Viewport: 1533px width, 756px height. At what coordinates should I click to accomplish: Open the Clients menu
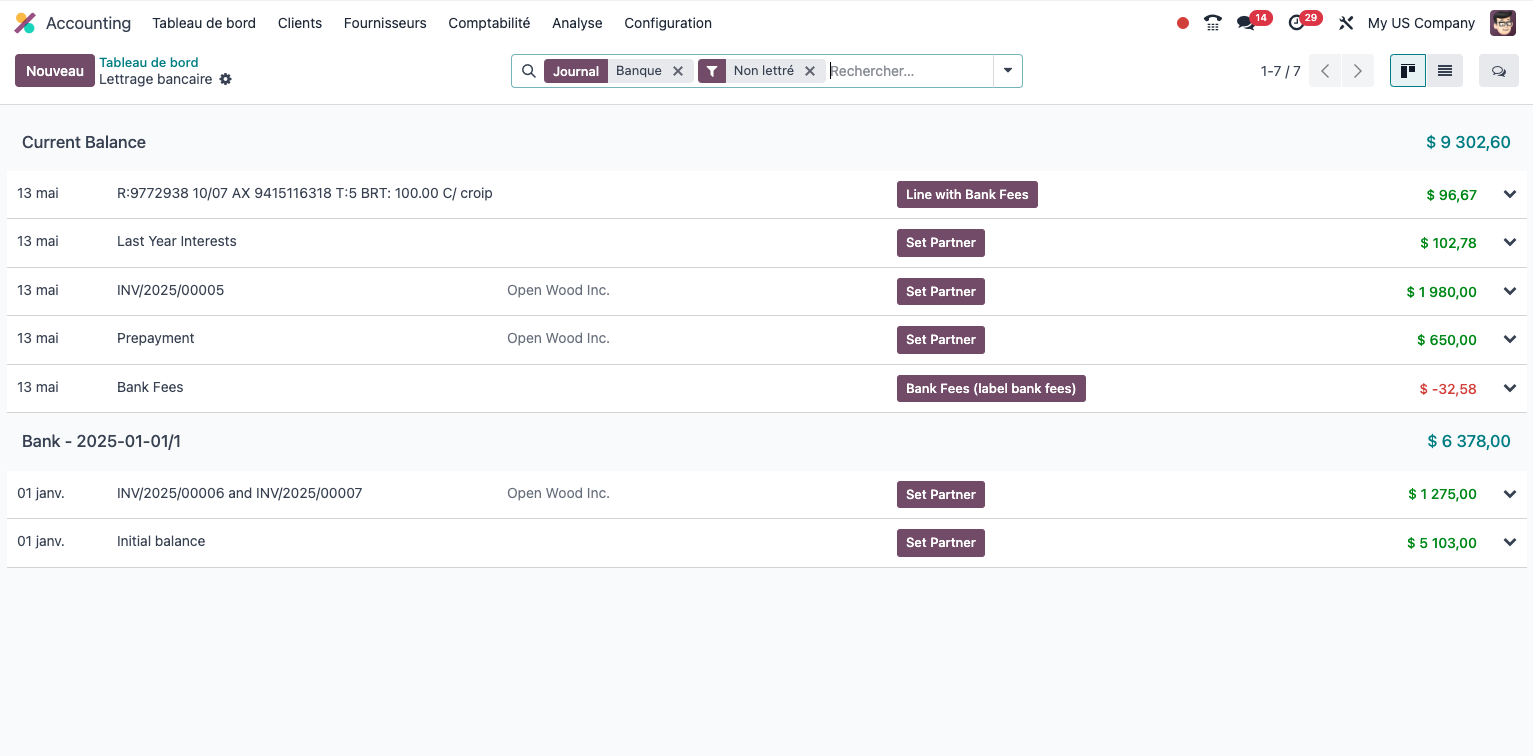(300, 23)
